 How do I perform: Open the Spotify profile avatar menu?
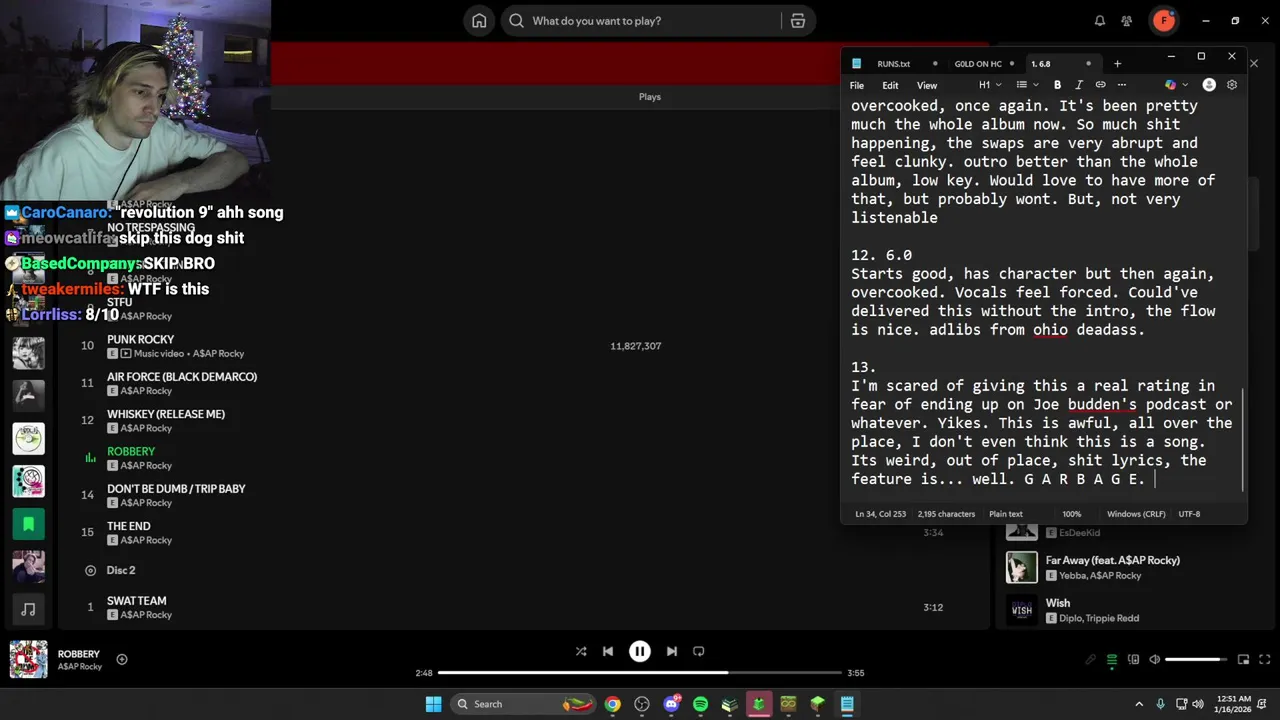1163,20
